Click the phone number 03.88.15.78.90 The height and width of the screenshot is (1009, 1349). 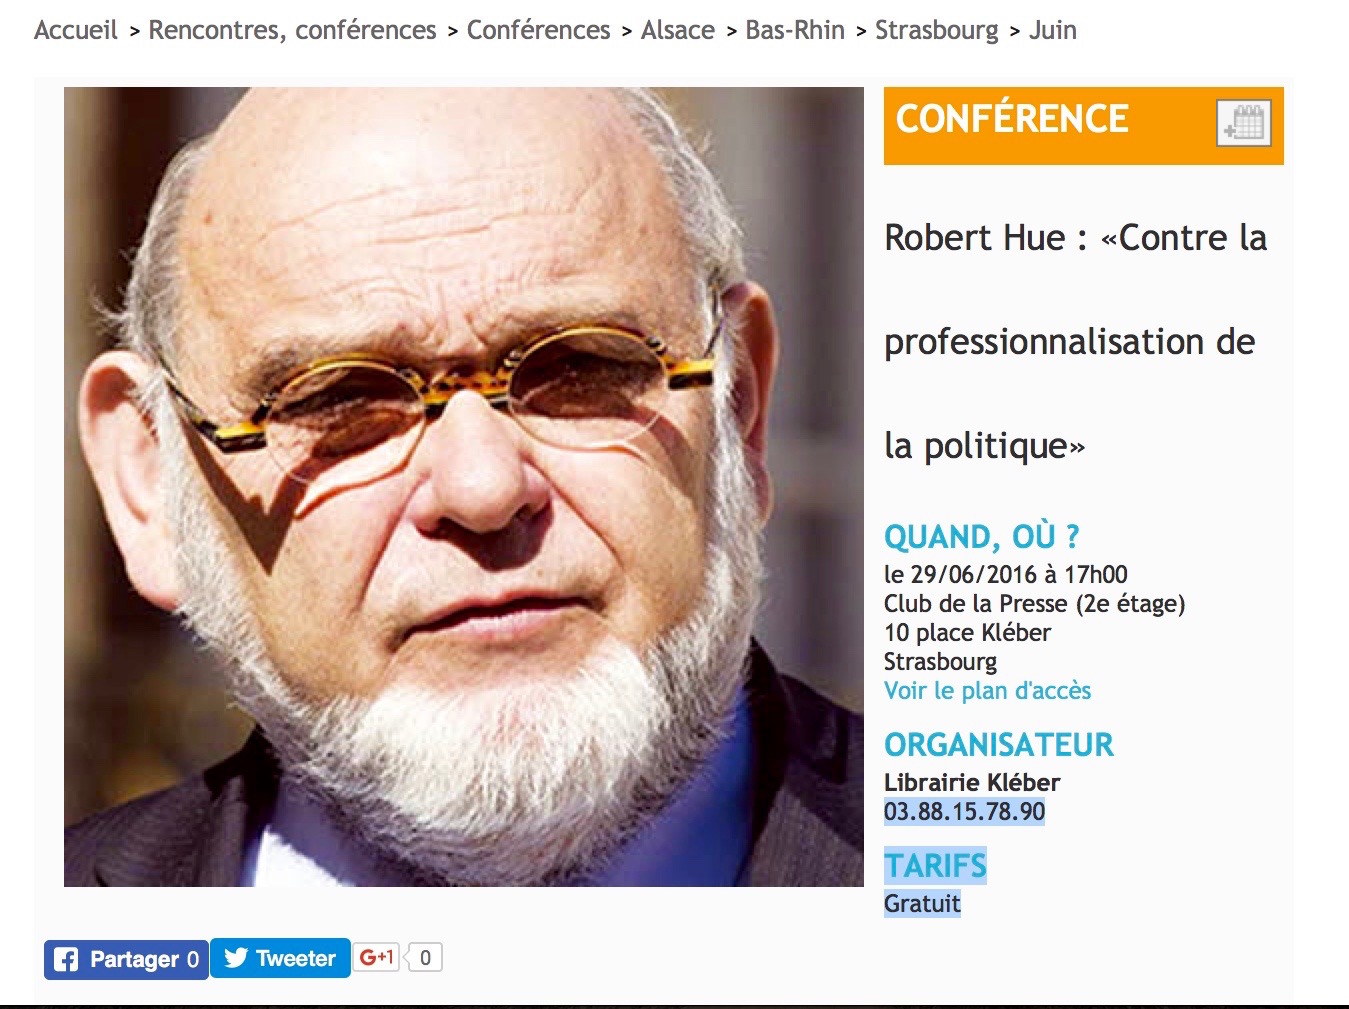[964, 812]
